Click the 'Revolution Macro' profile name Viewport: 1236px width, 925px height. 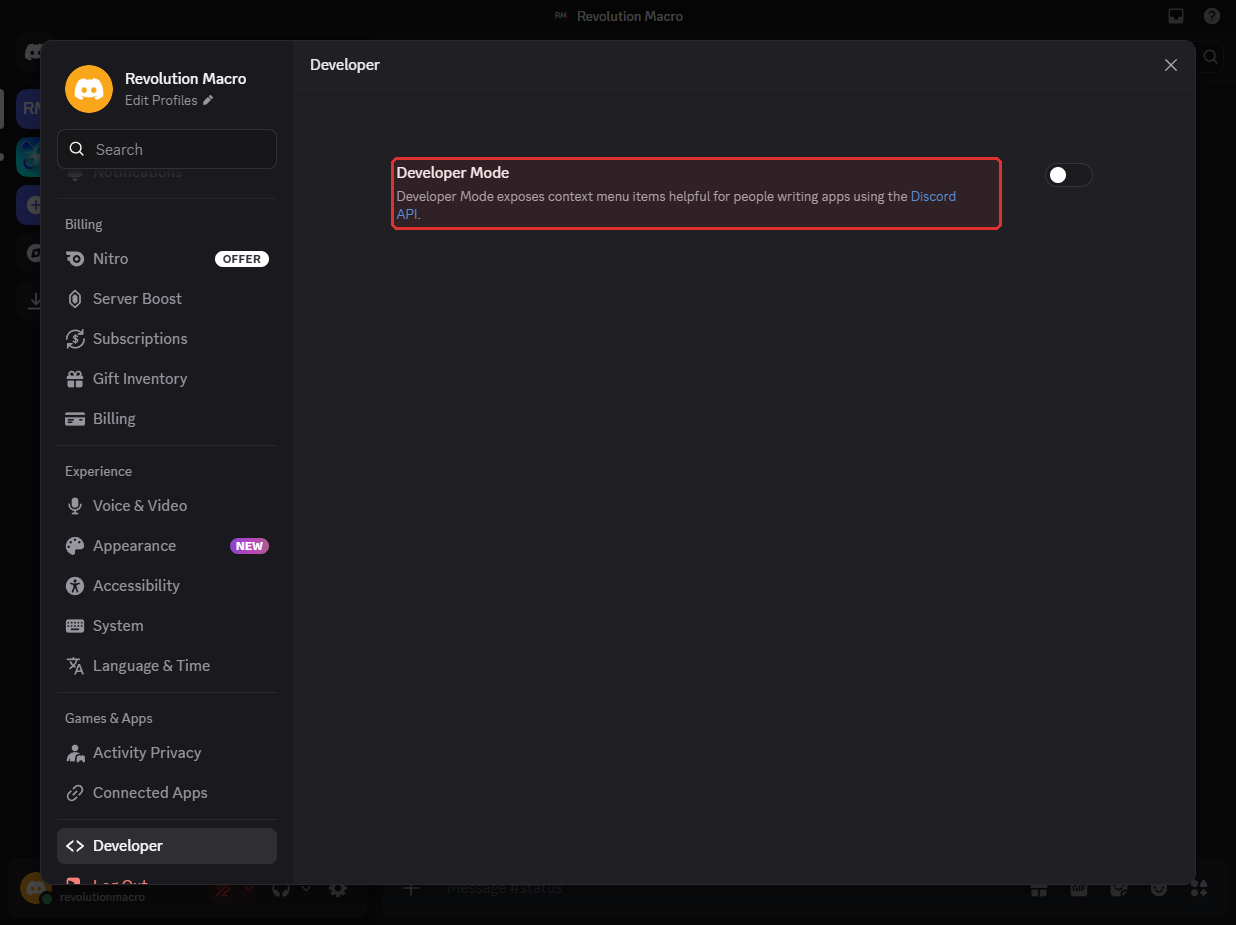pos(186,78)
